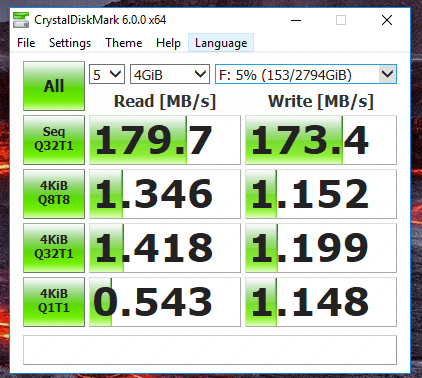Expand the 4GiB test size dropdown

[x=170, y=74]
